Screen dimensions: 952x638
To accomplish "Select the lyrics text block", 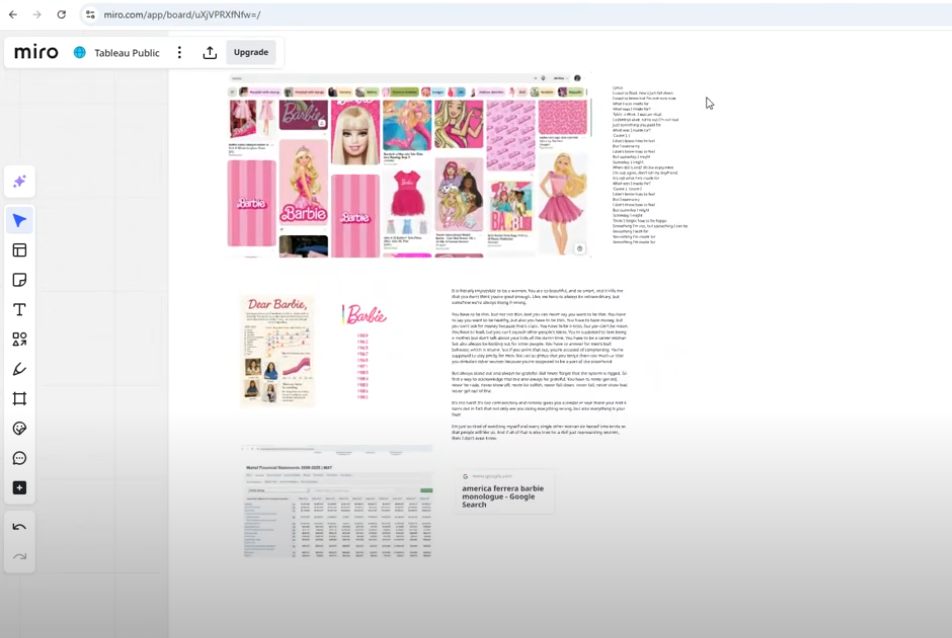I will tap(649, 165).
